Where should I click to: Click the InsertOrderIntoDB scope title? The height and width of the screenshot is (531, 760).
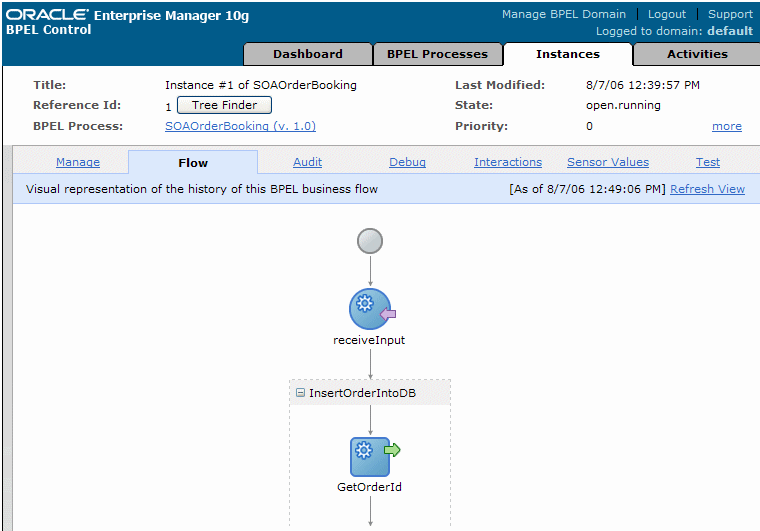click(x=363, y=393)
